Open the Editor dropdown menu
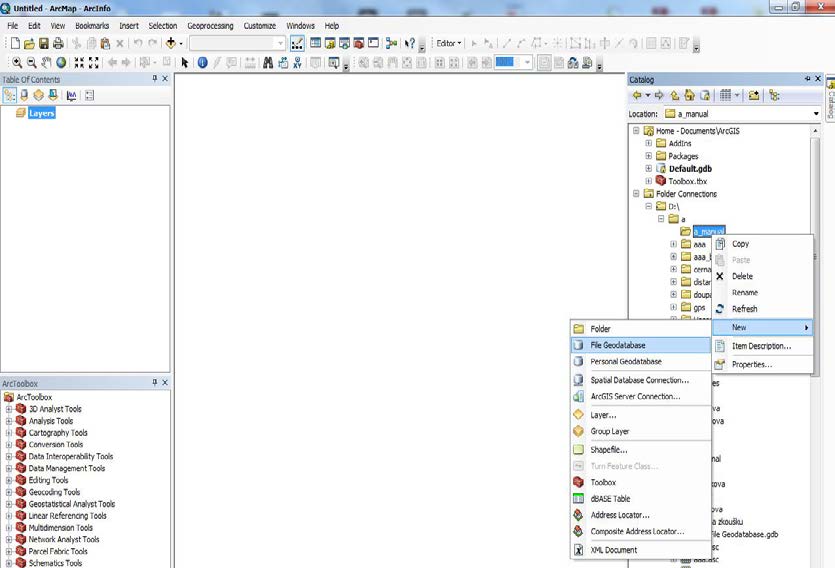 pyautogui.click(x=449, y=43)
